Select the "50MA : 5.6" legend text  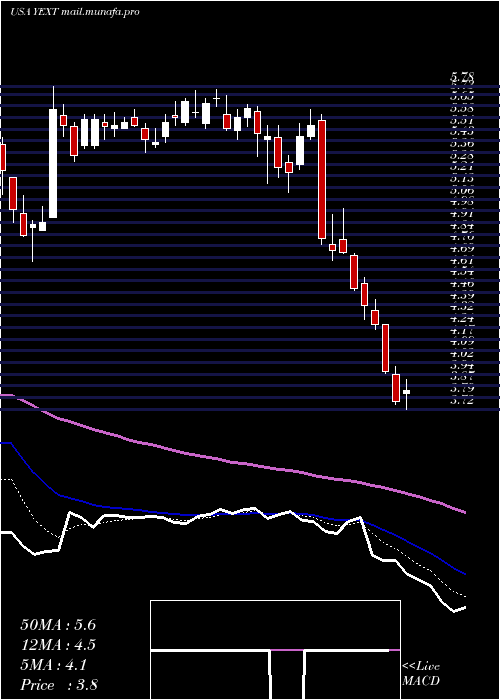pyautogui.click(x=58, y=625)
